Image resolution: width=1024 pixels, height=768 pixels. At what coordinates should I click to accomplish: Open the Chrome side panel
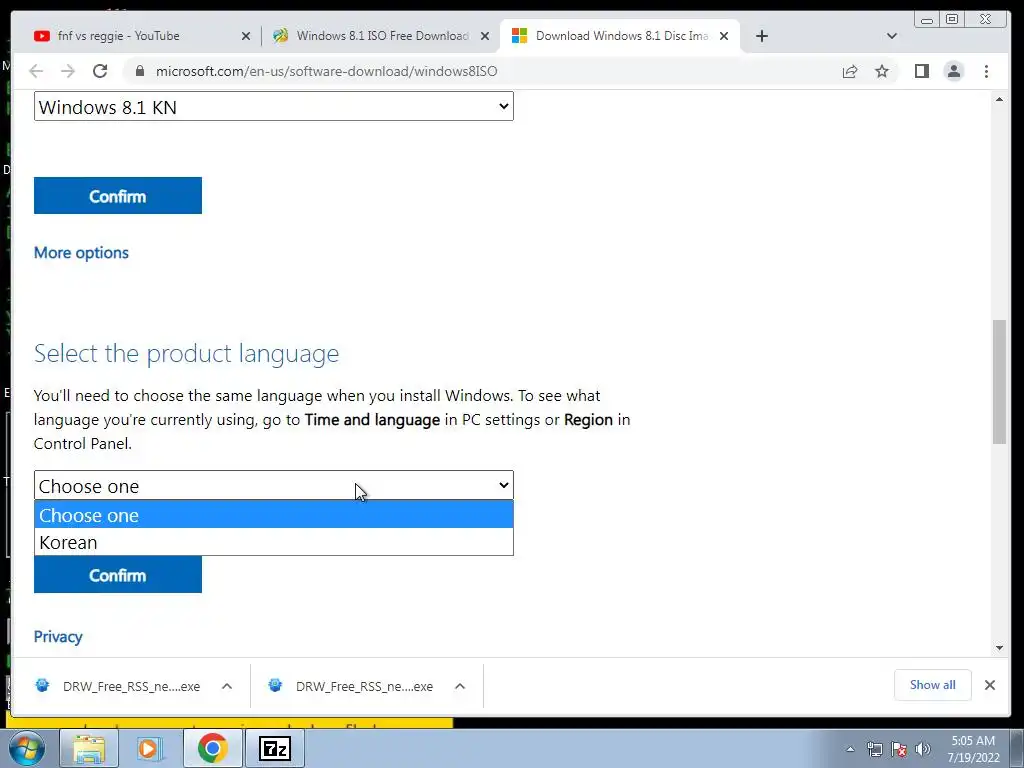coord(921,71)
